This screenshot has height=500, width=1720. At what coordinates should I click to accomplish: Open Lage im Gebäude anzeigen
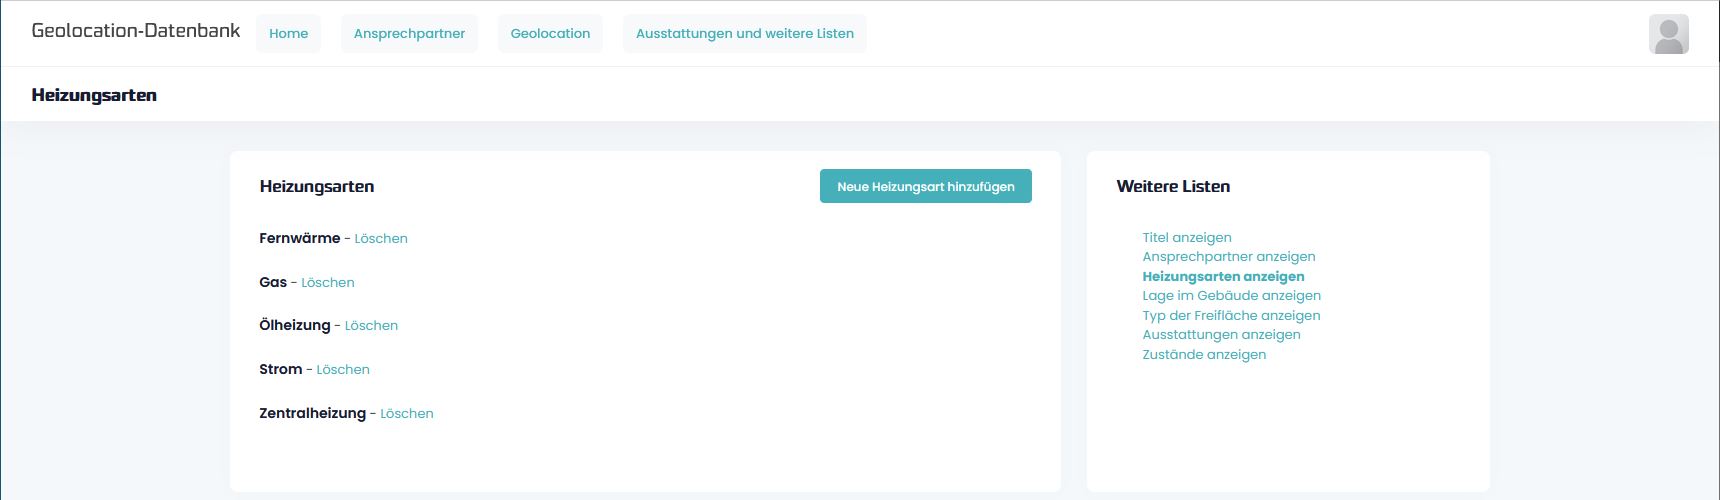1231,296
